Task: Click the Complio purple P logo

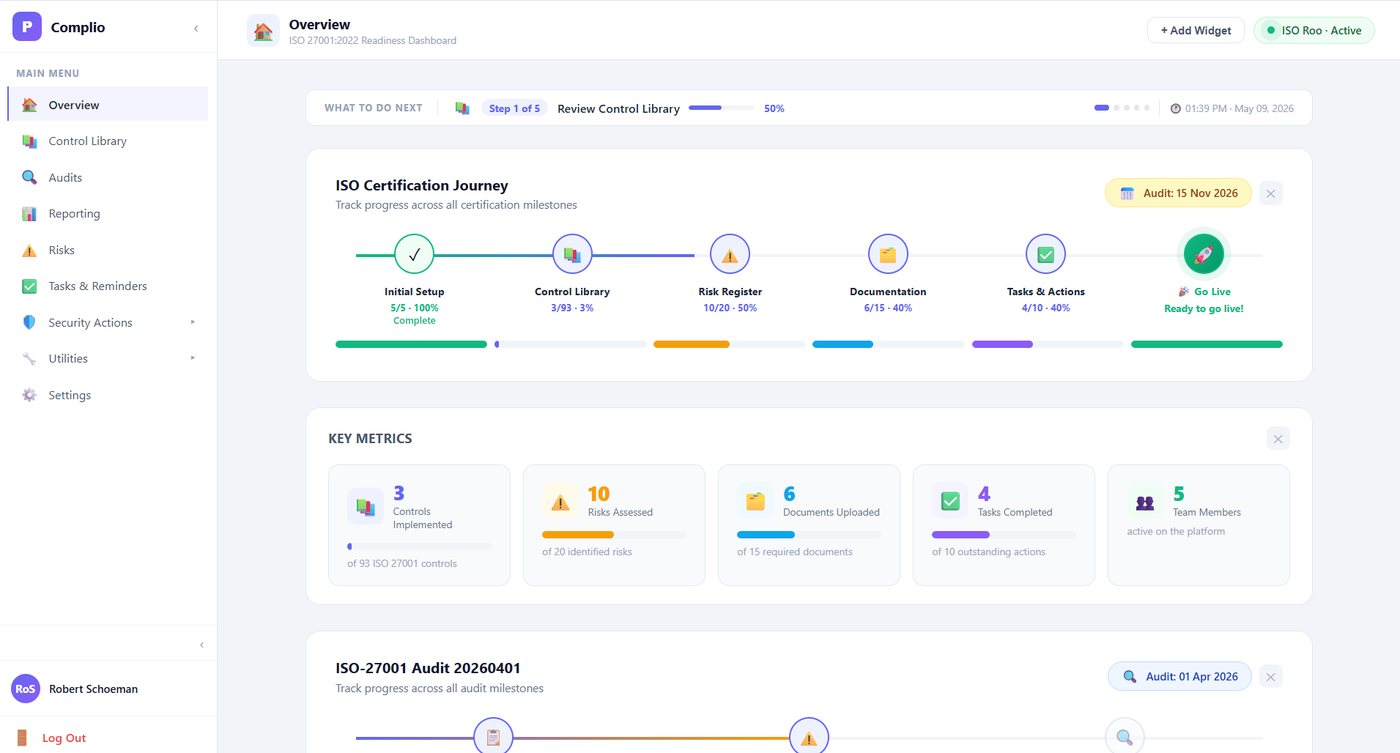Action: pos(27,27)
